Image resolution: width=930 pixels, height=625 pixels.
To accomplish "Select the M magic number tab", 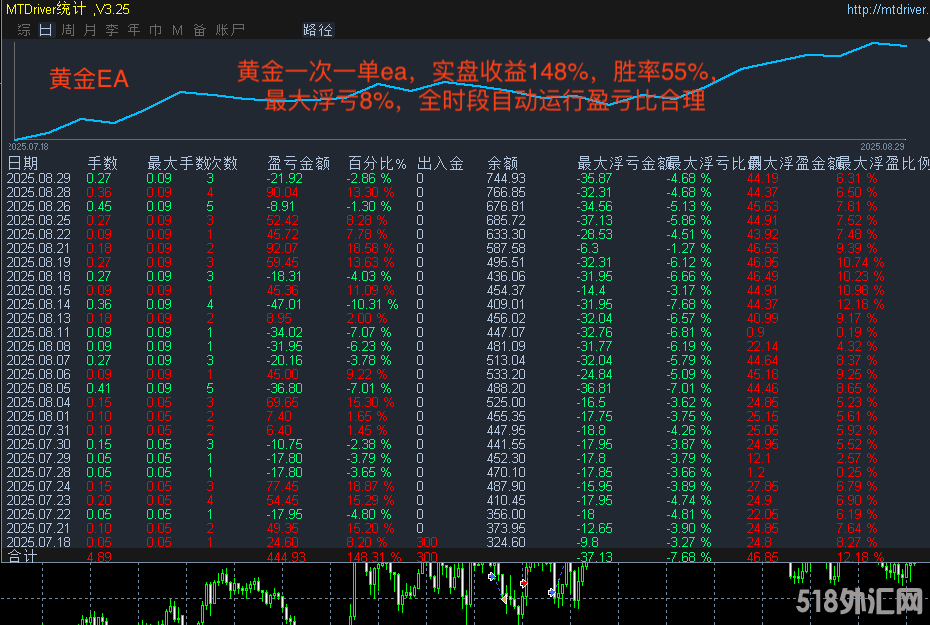I will [x=177, y=30].
